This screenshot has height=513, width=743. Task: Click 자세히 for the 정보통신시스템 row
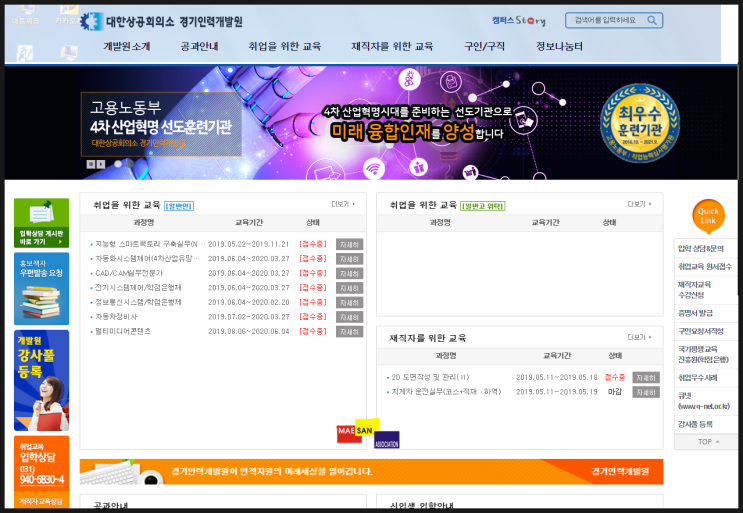tap(350, 303)
